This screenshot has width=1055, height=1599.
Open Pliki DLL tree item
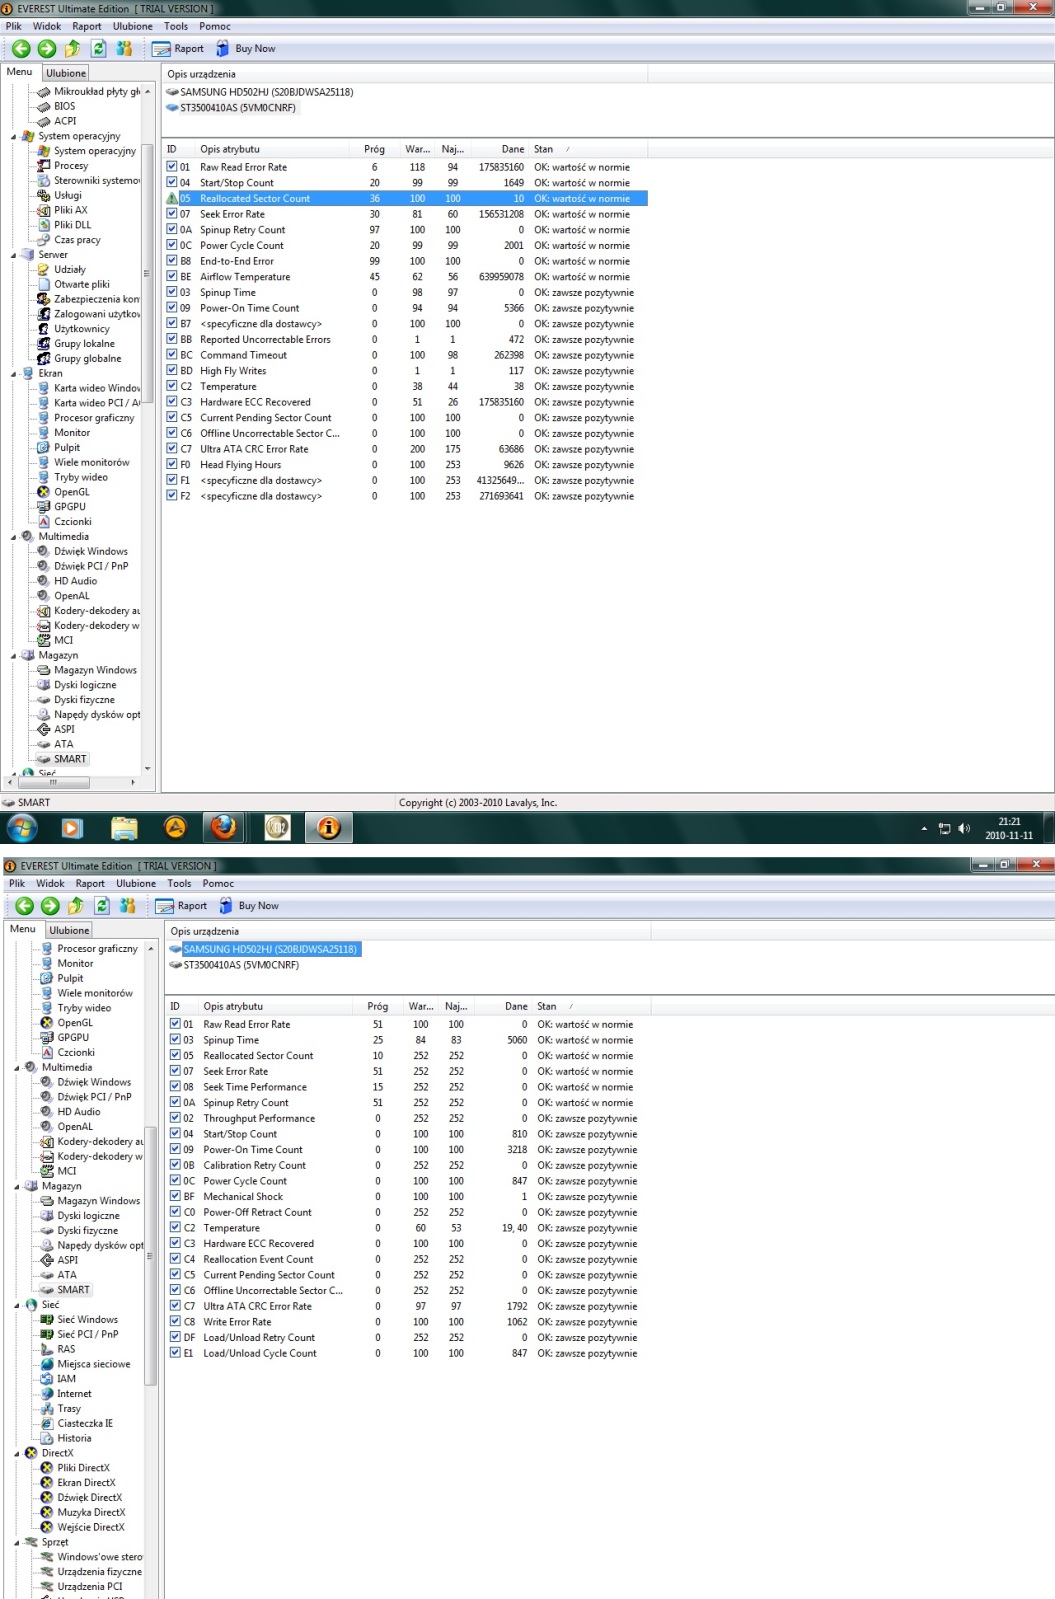(x=72, y=225)
